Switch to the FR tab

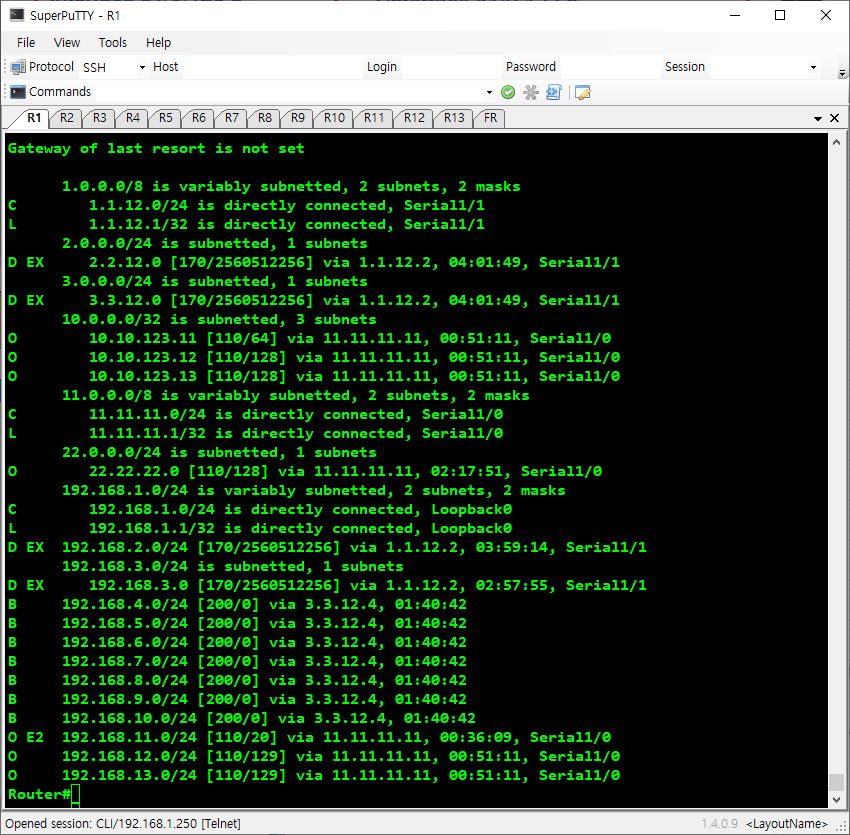[491, 118]
